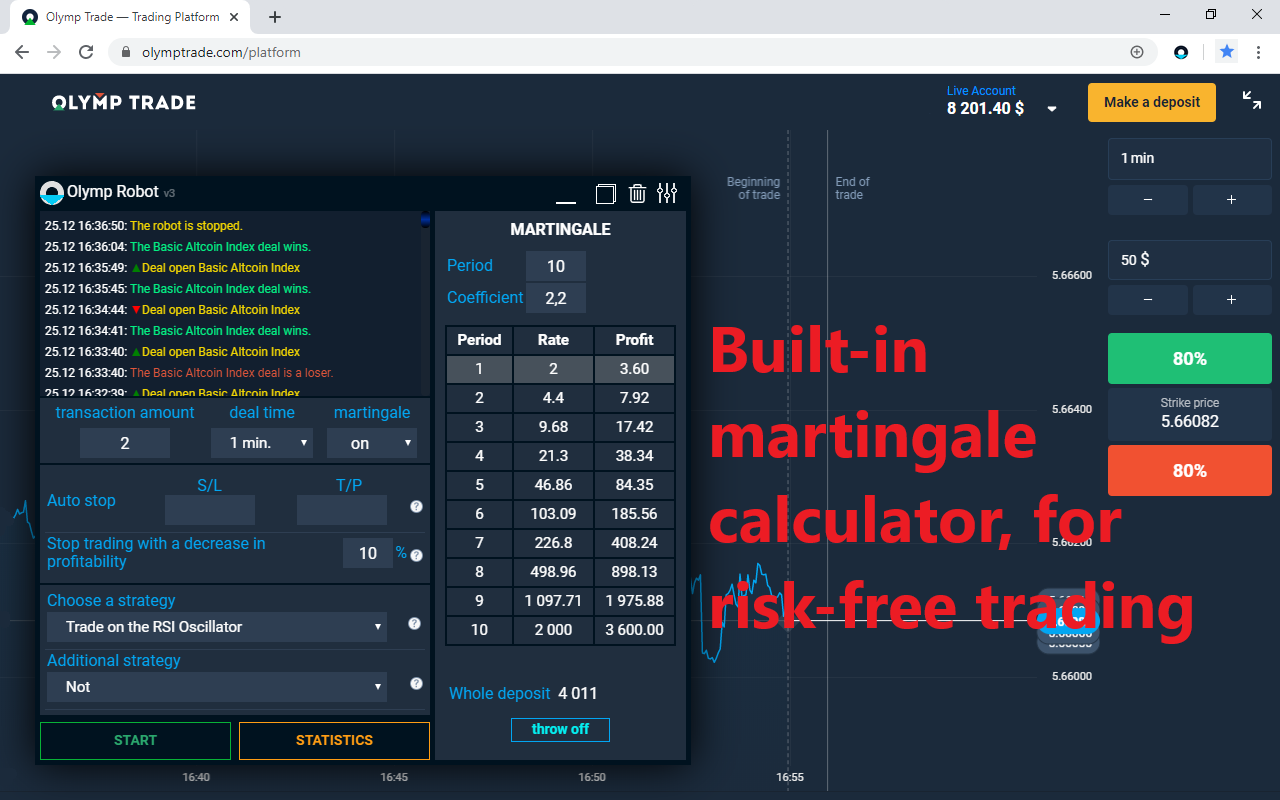1280x800 pixels.
Task: Click martingale row with rate 4.4
Action: [x=560, y=398]
